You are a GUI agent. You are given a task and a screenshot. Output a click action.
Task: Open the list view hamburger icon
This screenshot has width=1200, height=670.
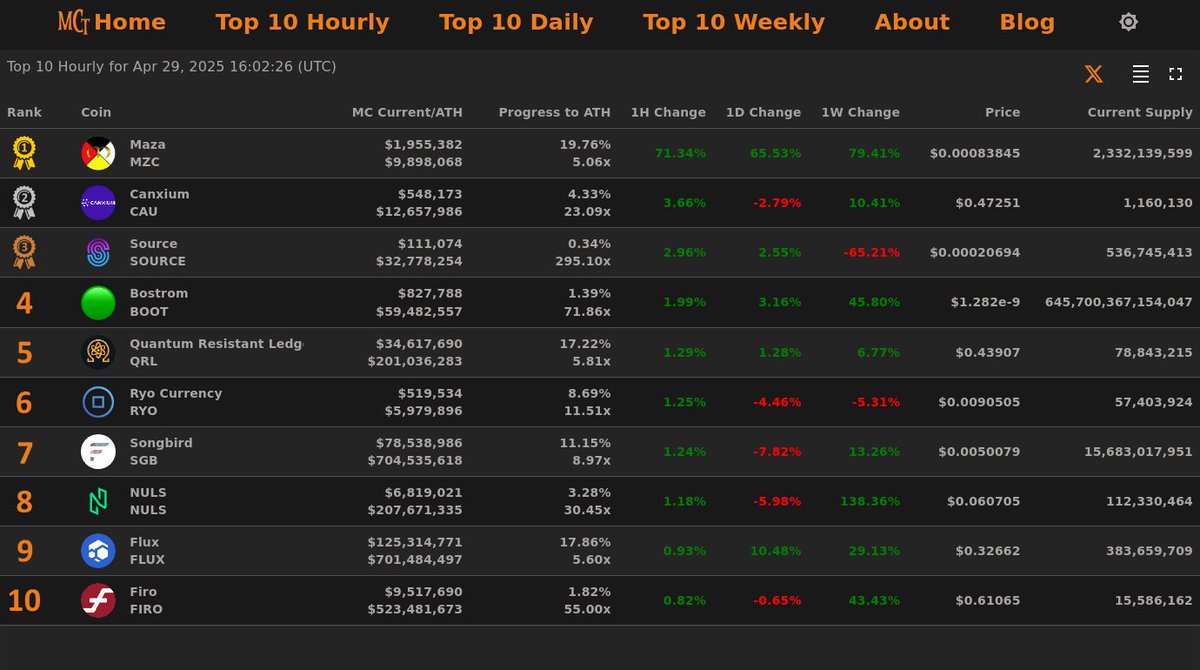1140,74
